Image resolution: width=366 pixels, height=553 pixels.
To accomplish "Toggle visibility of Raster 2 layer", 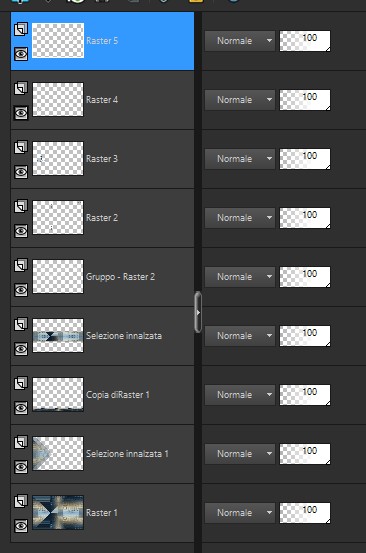I will [x=21, y=231].
